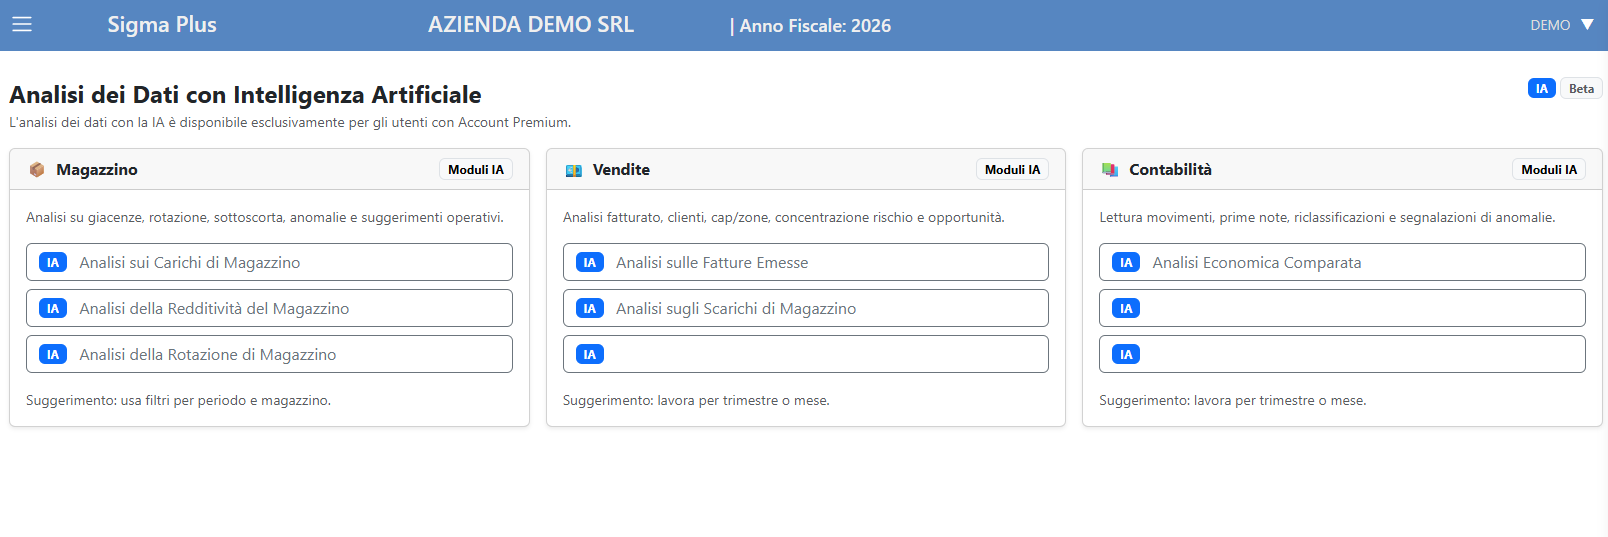Image resolution: width=1608 pixels, height=537 pixels.
Task: Open Analisi sui Carichi di Magazzino
Action: coord(190,263)
